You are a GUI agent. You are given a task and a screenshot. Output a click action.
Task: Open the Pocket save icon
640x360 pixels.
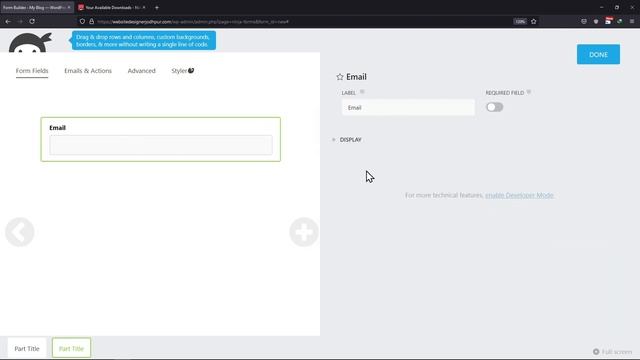[x=584, y=21]
